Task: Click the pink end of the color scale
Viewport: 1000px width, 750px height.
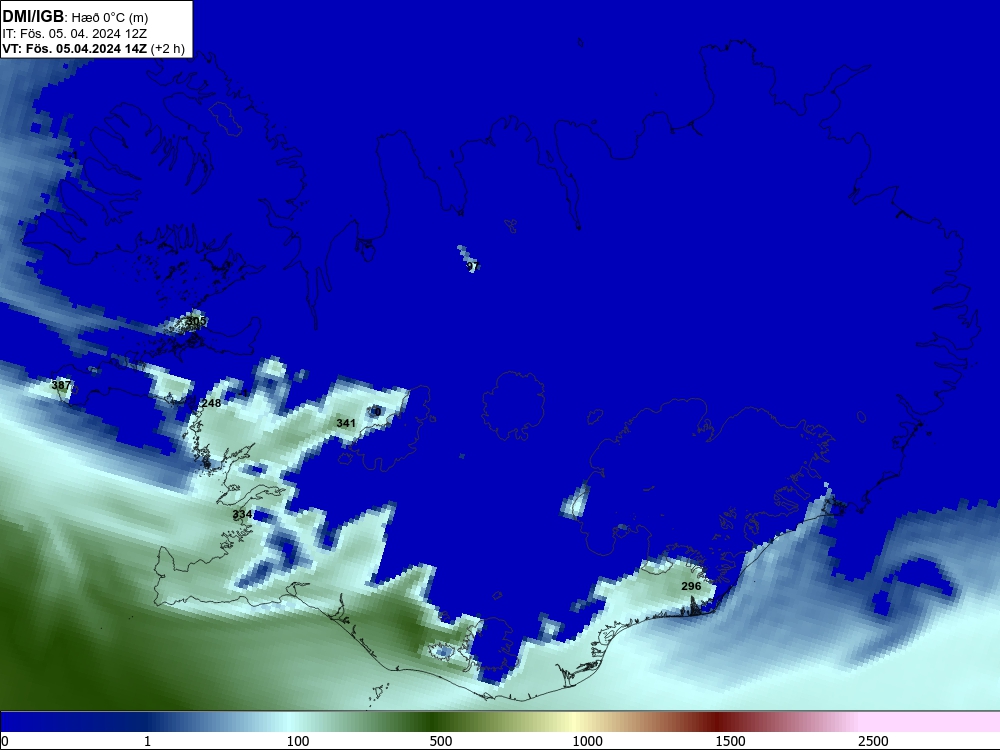Action: [x=931, y=722]
